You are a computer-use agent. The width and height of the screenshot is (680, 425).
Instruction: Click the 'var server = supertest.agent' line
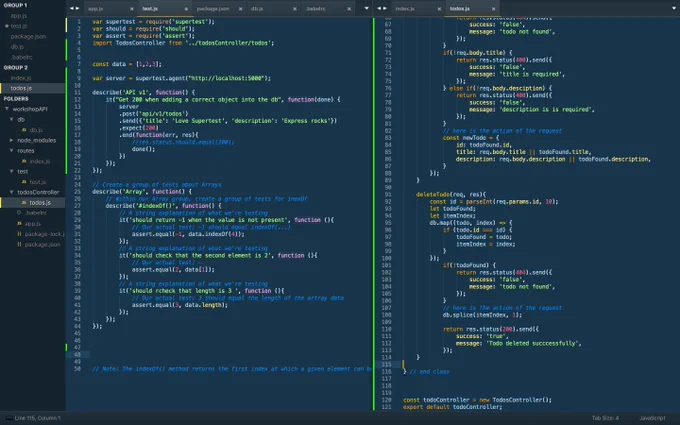point(181,78)
